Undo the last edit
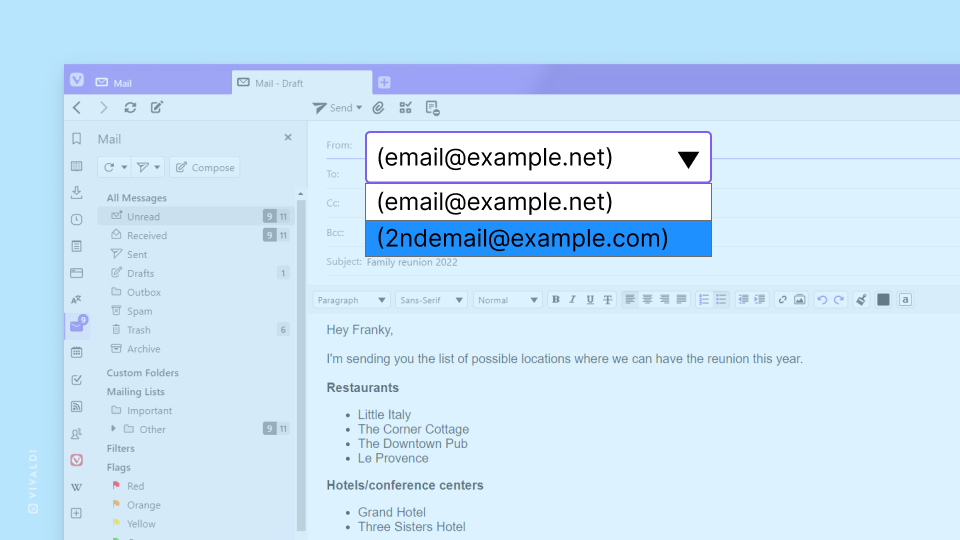 (822, 299)
